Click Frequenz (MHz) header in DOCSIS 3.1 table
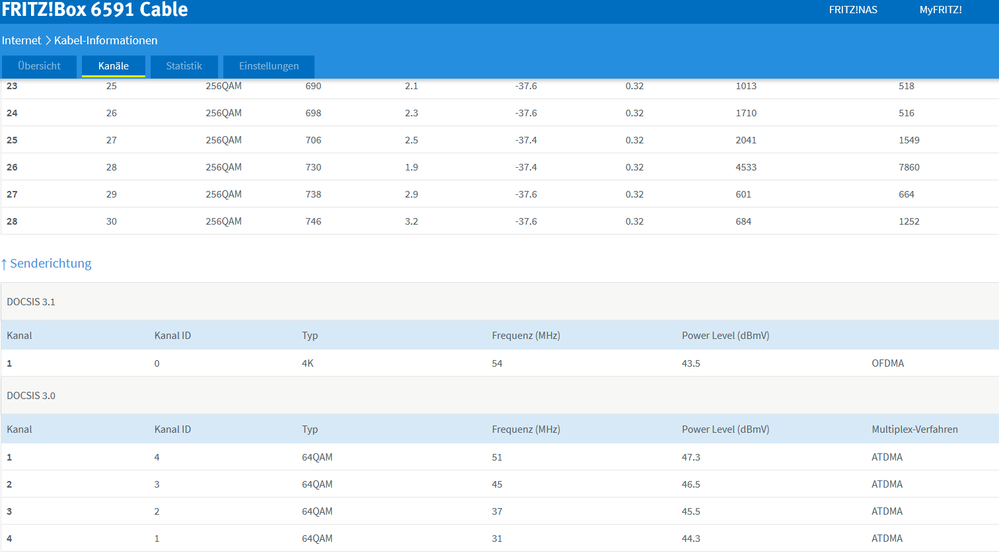Screen dimensions: 999x557 pyautogui.click(x=526, y=336)
